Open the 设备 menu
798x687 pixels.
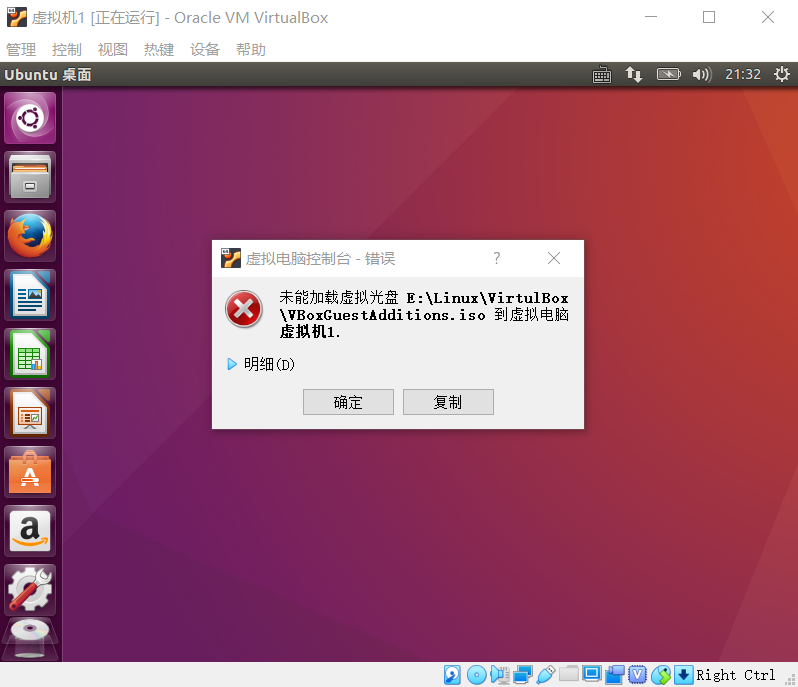[205, 49]
